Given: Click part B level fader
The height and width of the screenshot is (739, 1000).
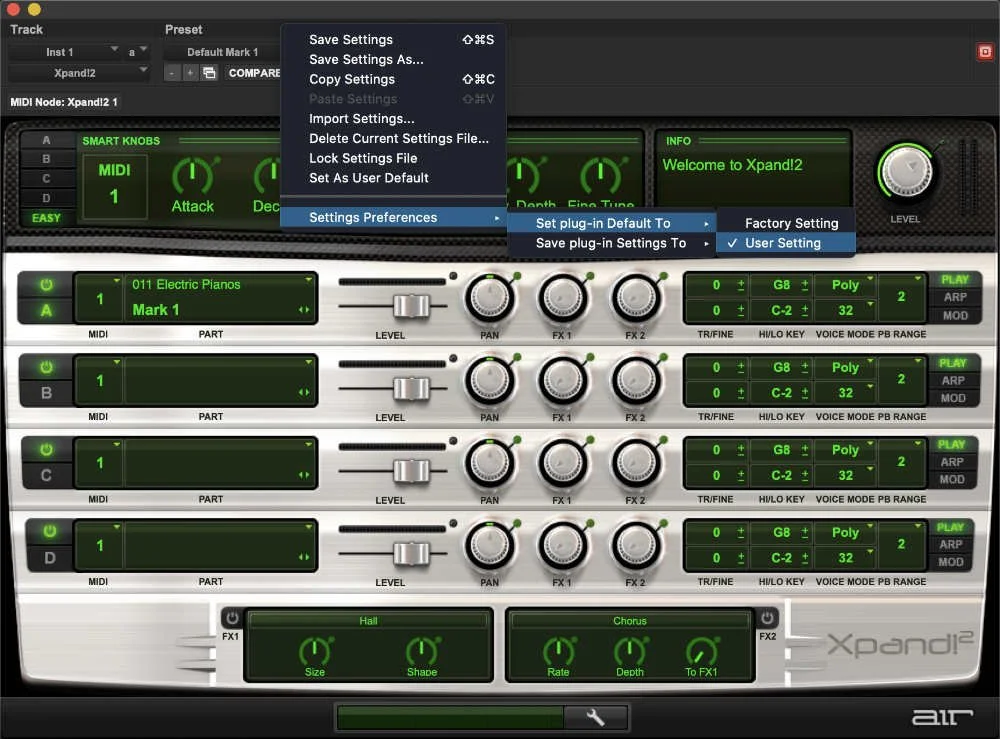Looking at the screenshot, I should 411,388.
